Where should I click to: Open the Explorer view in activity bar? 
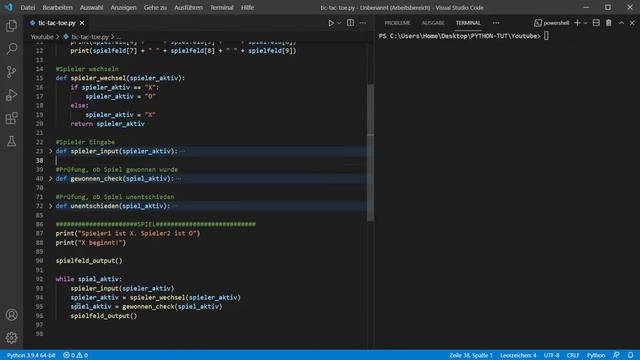click(x=11, y=26)
